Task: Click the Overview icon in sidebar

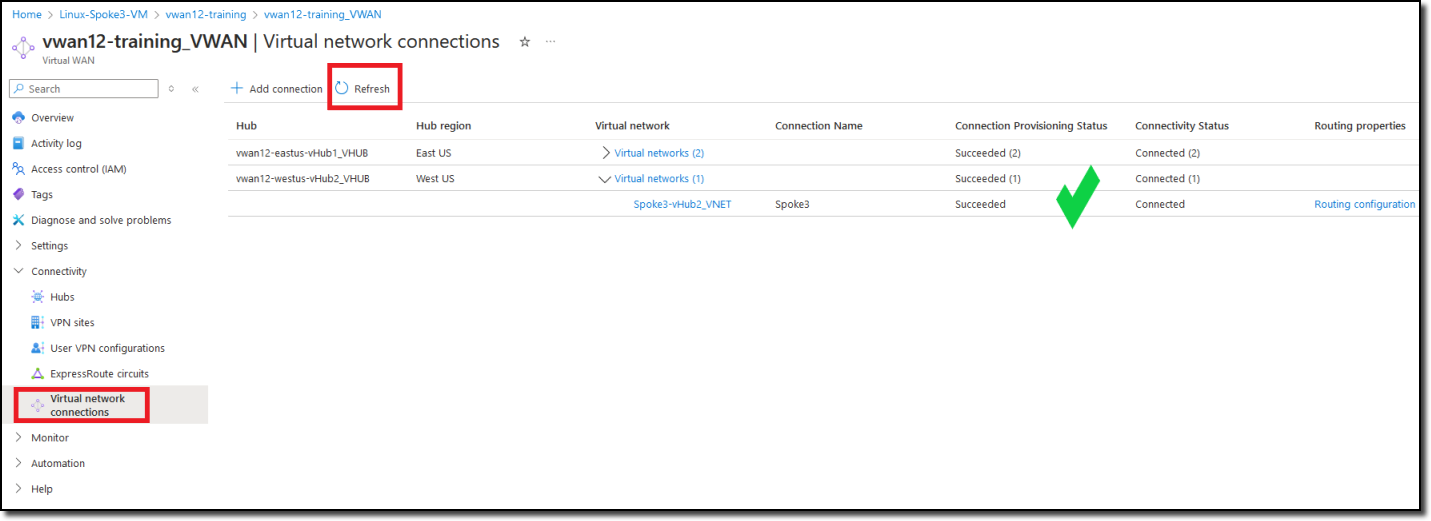Action: click(18, 118)
